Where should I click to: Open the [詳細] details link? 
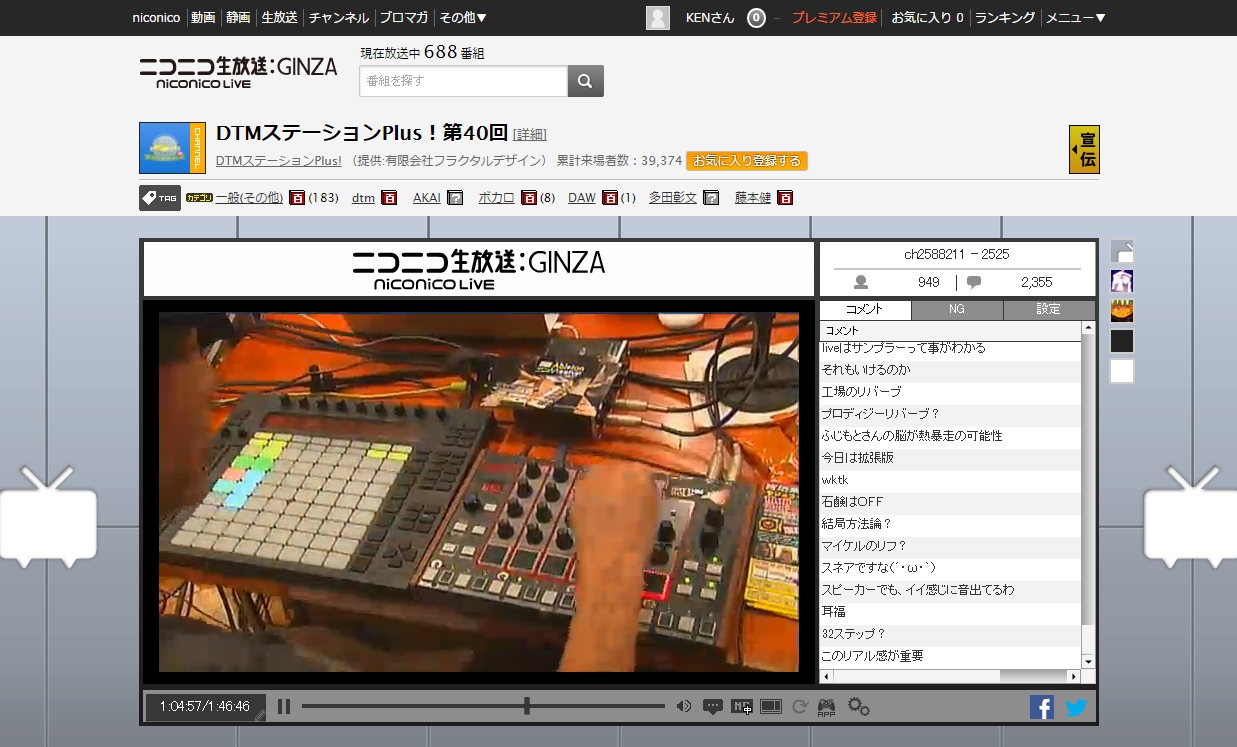point(530,135)
